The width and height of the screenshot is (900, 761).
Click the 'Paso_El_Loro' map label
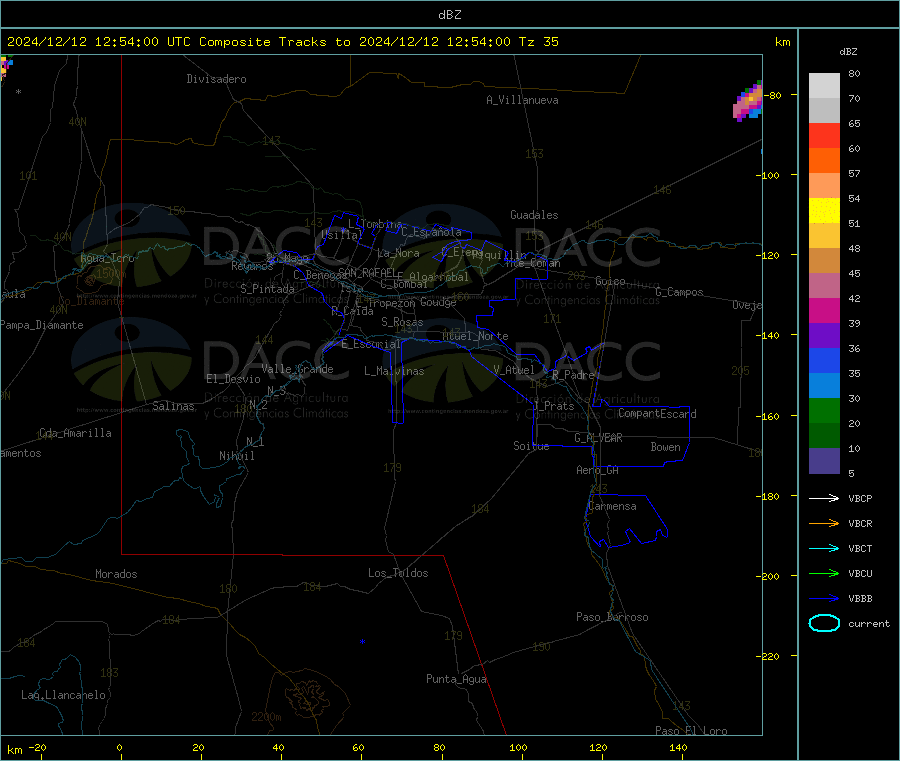[692, 731]
